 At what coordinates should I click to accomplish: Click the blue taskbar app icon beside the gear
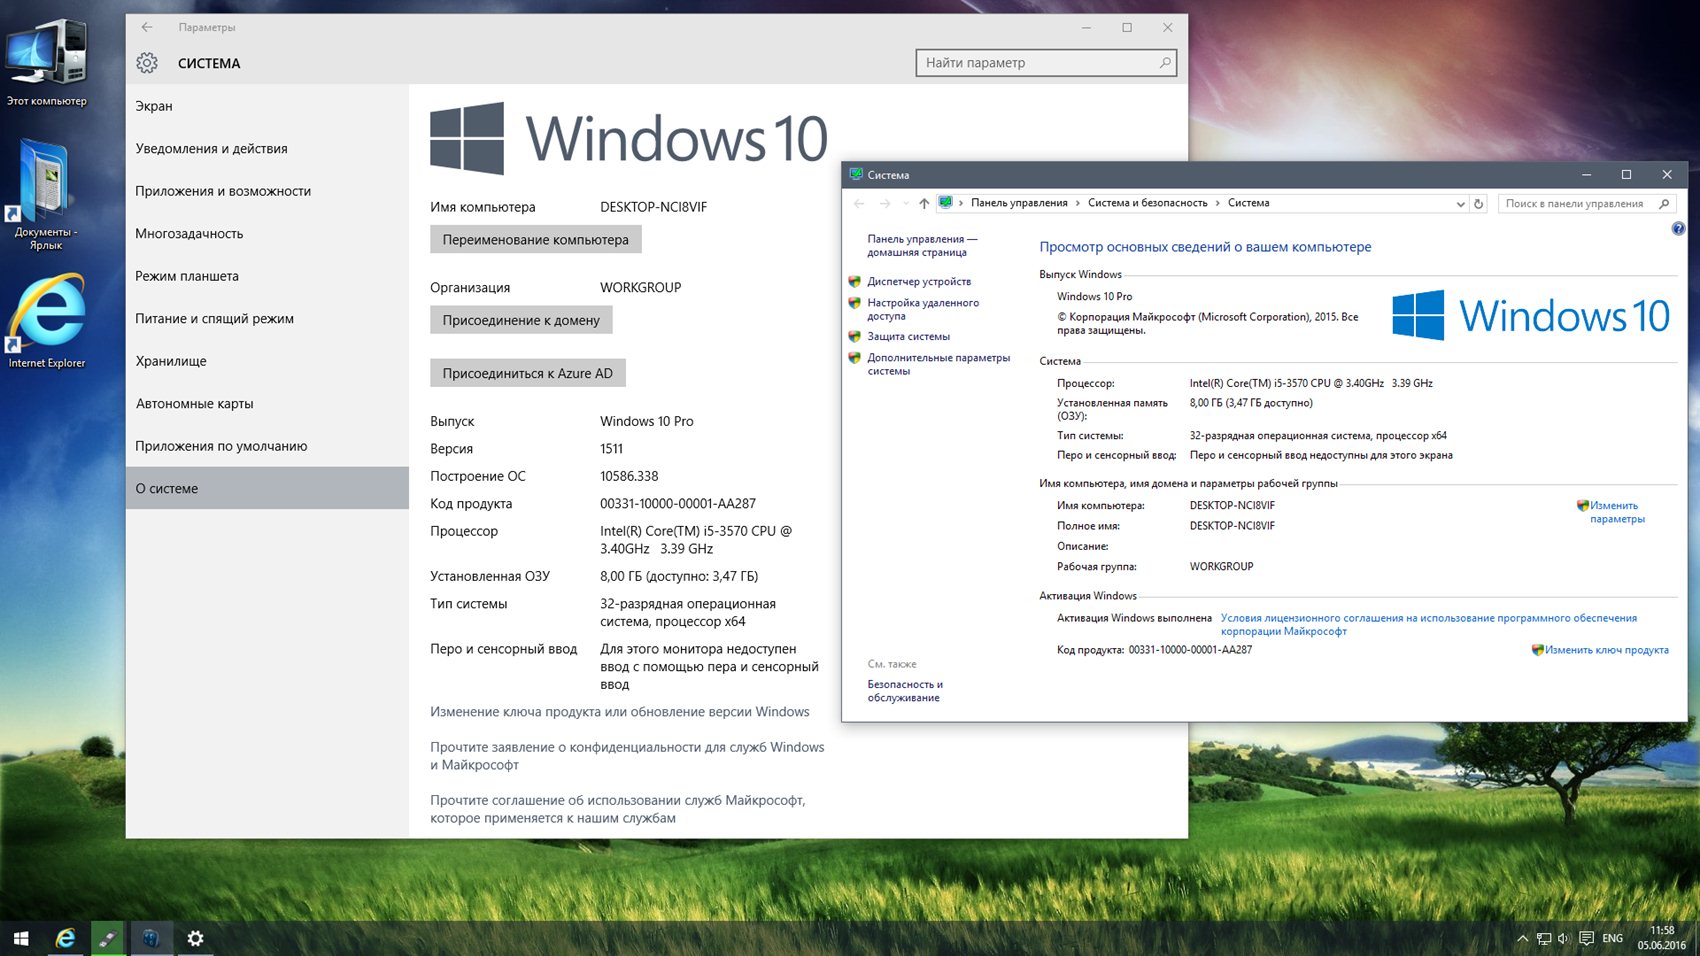[x=151, y=938]
